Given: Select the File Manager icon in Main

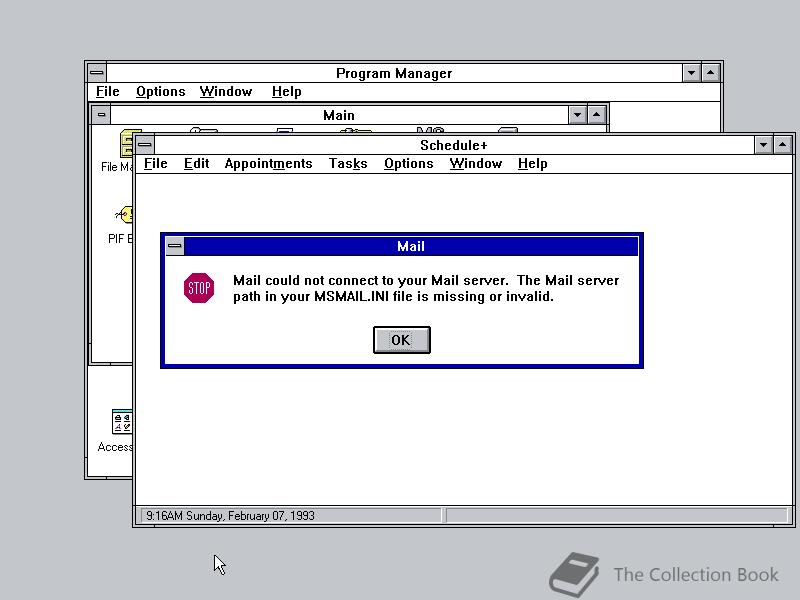Looking at the screenshot, I should [x=126, y=144].
